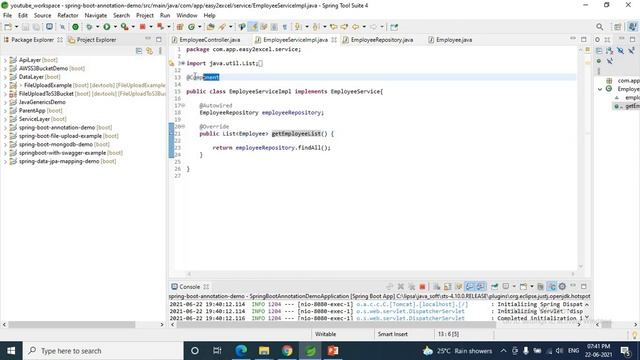Collapse the getEmployeeList method fold at line 20

click(x=183, y=127)
